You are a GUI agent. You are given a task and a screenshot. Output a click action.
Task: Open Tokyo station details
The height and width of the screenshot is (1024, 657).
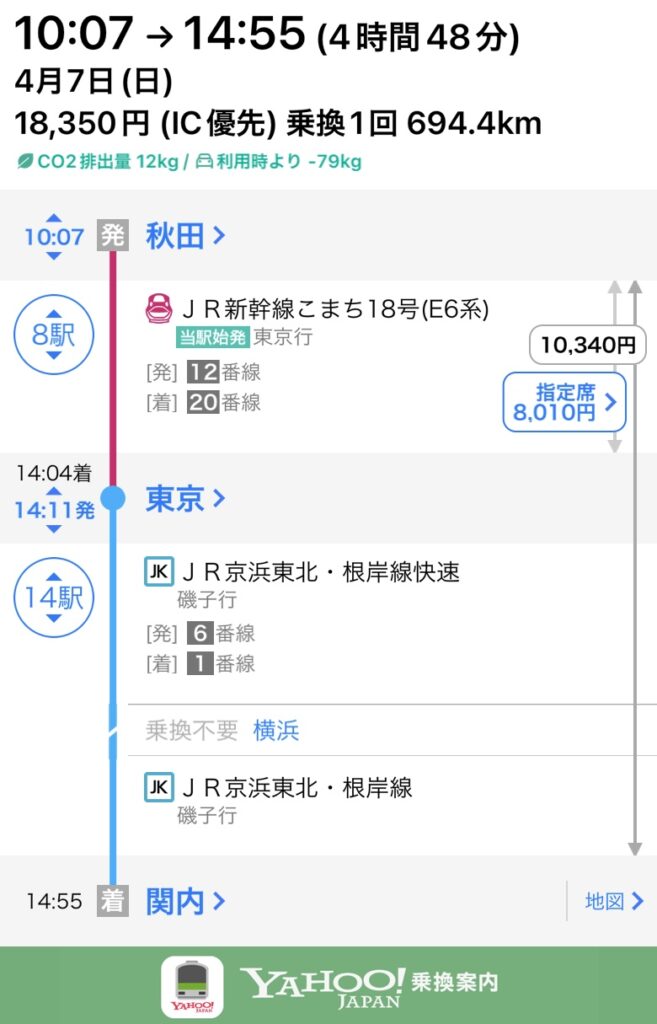point(185,498)
